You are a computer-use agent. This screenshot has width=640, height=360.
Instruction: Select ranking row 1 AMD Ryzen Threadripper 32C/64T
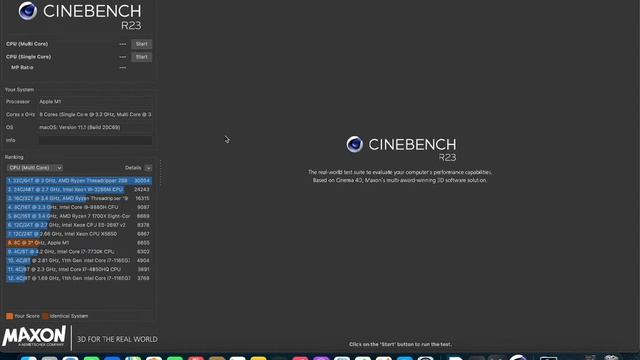(79, 180)
